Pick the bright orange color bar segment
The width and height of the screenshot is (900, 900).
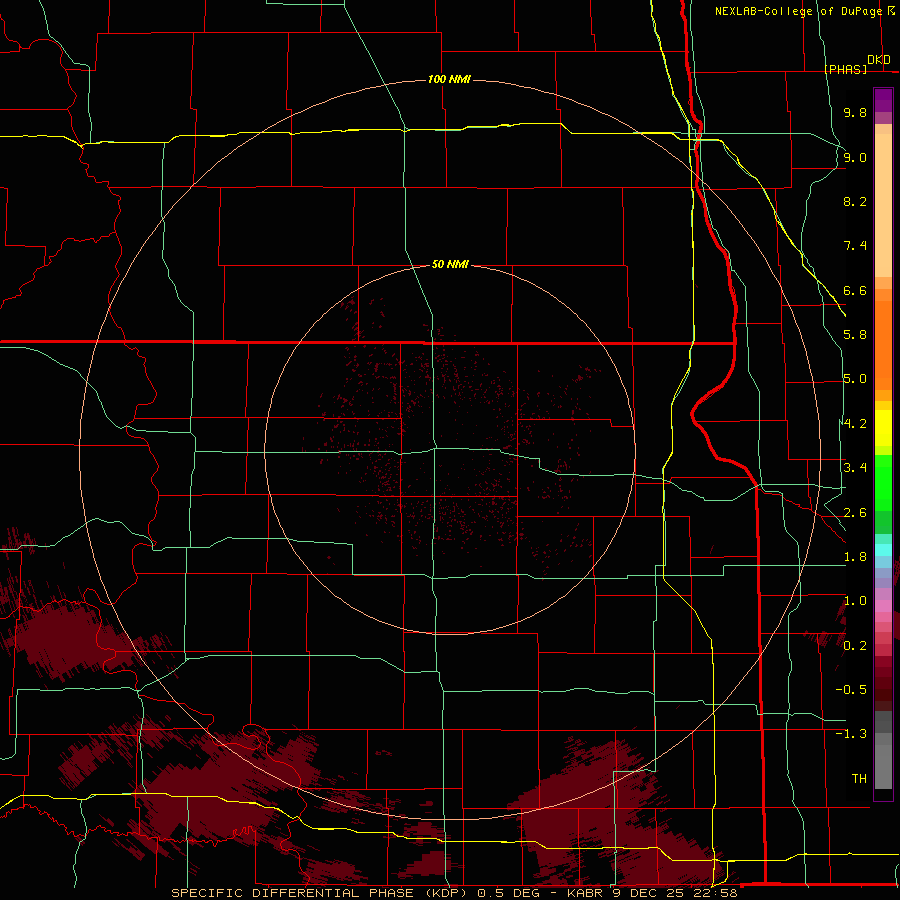pos(883,346)
